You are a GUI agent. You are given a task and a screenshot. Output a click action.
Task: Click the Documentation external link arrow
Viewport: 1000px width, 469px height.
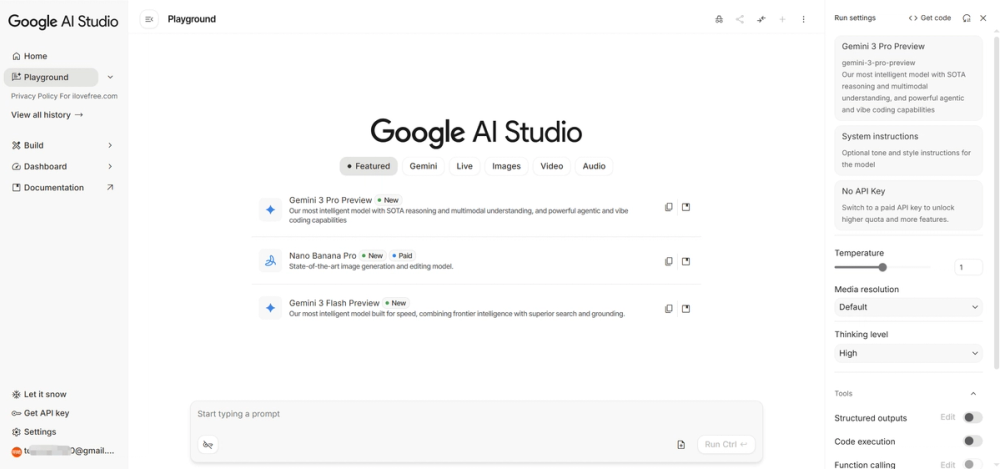(x=110, y=187)
